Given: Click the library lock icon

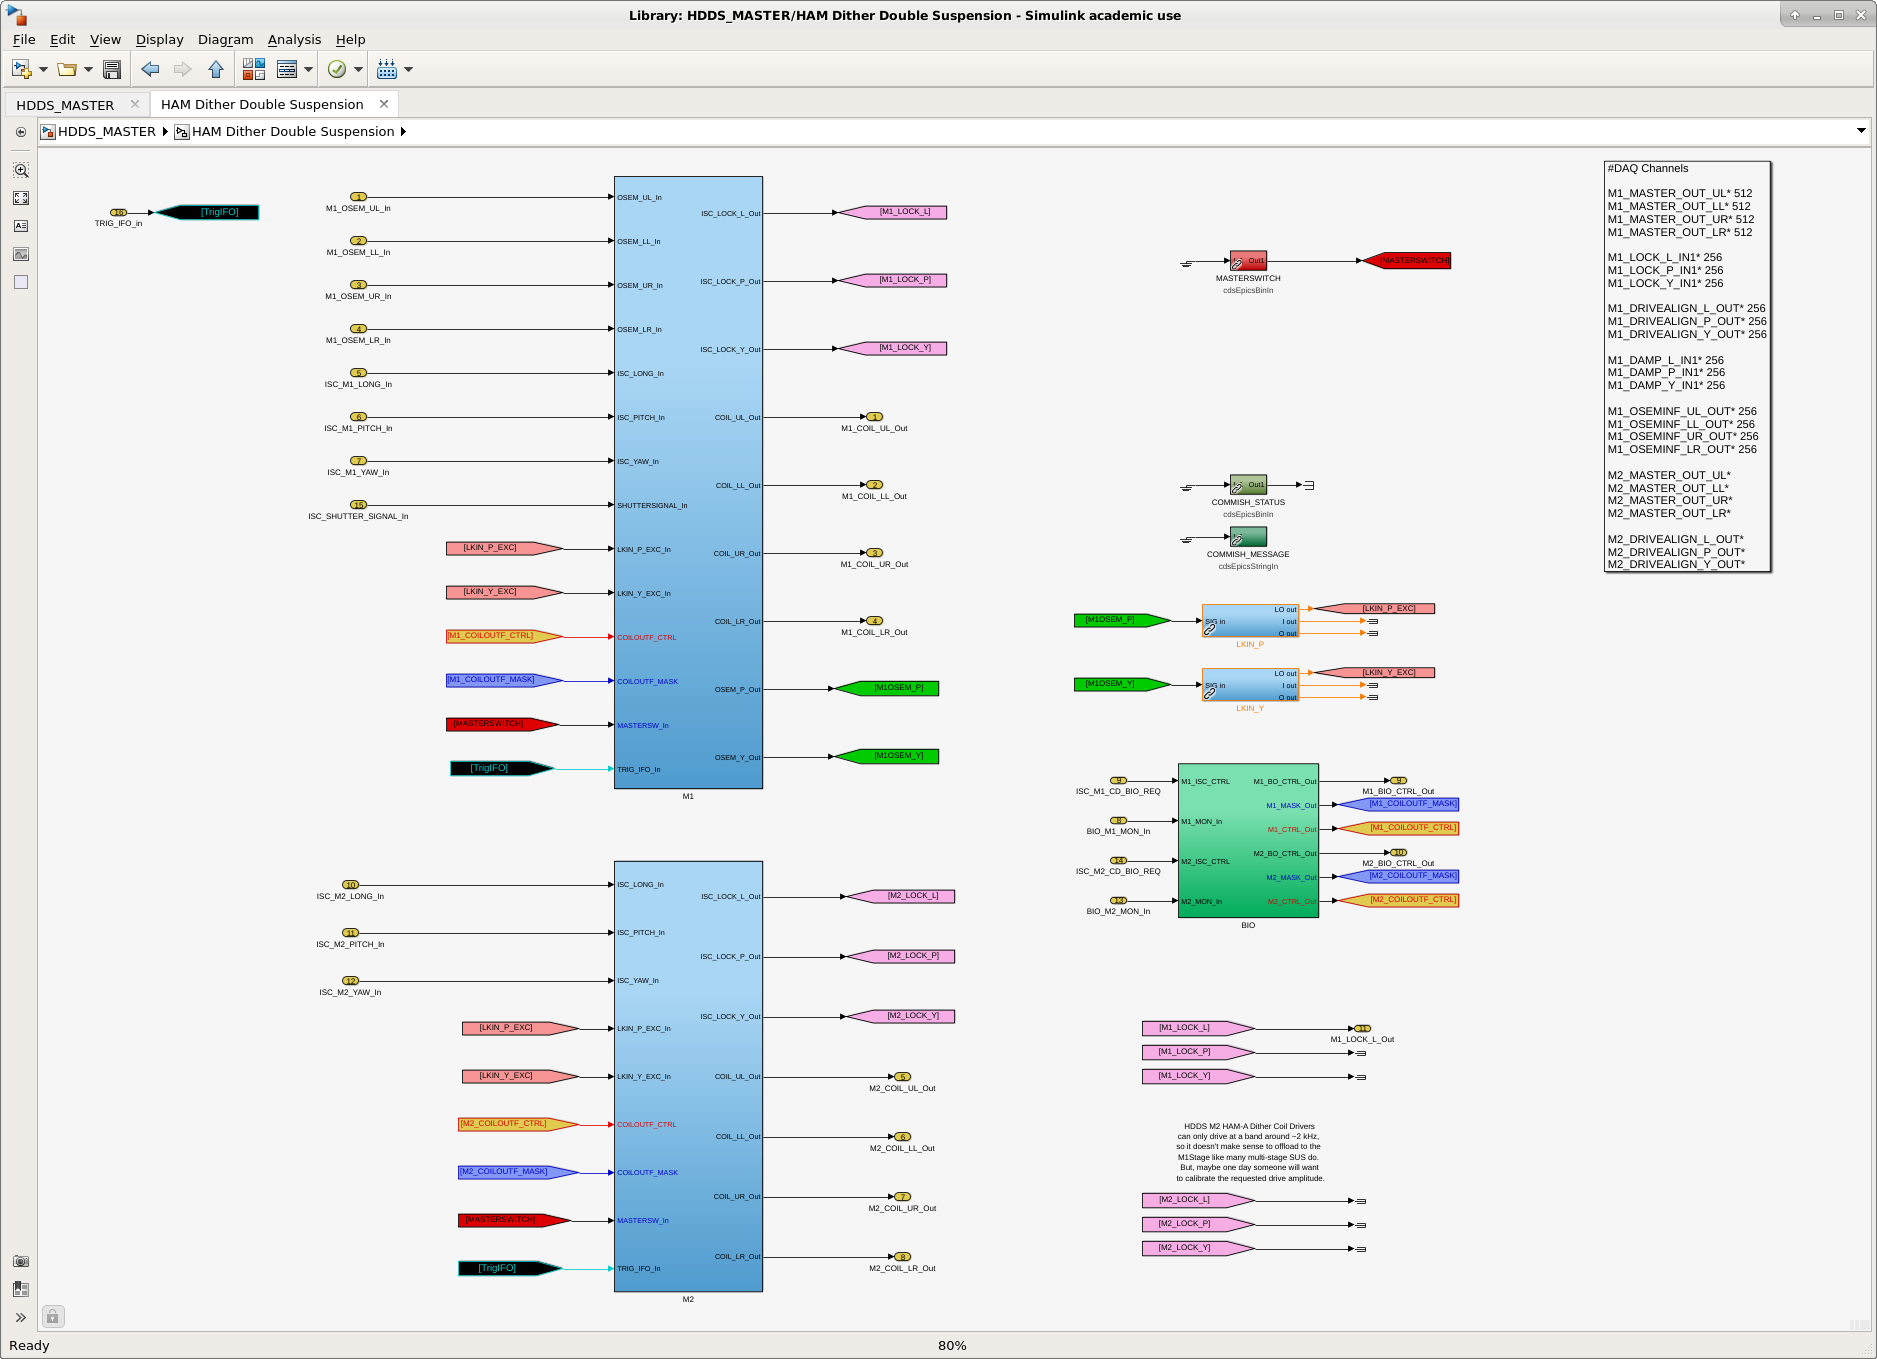Looking at the screenshot, I should tap(53, 1316).
